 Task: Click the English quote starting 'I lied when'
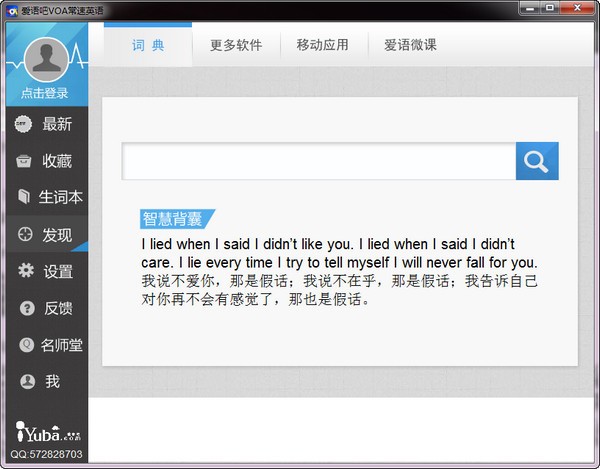coord(339,253)
